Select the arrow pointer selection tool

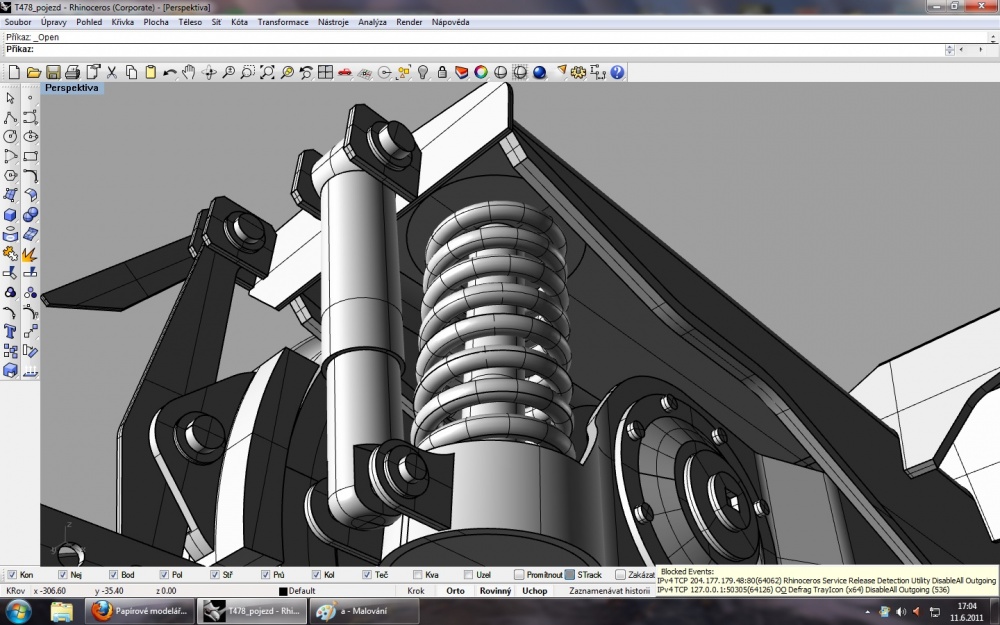tap(10, 98)
